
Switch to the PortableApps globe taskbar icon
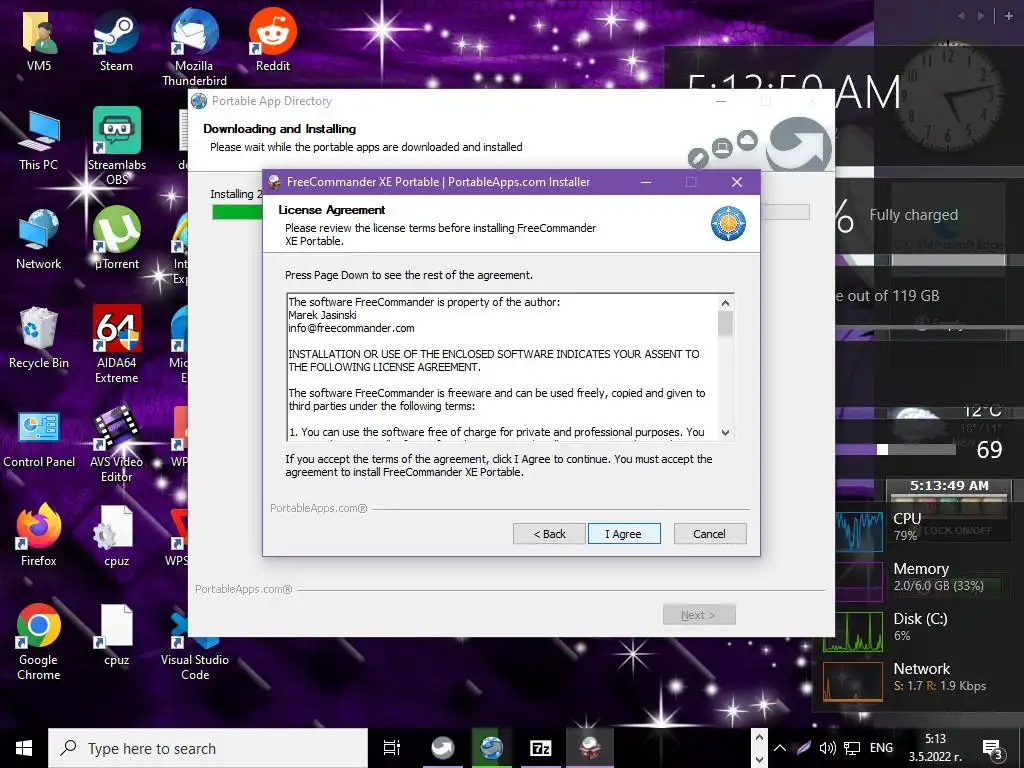click(x=491, y=748)
